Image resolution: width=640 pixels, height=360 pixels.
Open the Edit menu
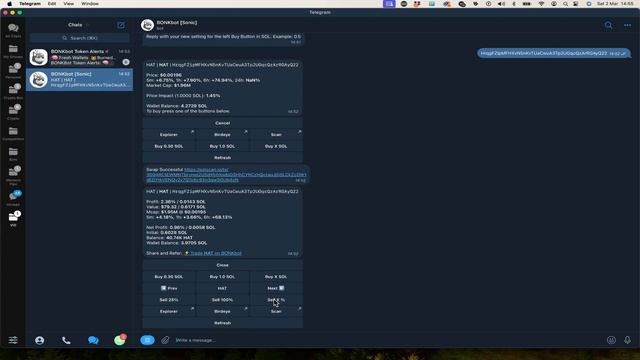click(52, 4)
